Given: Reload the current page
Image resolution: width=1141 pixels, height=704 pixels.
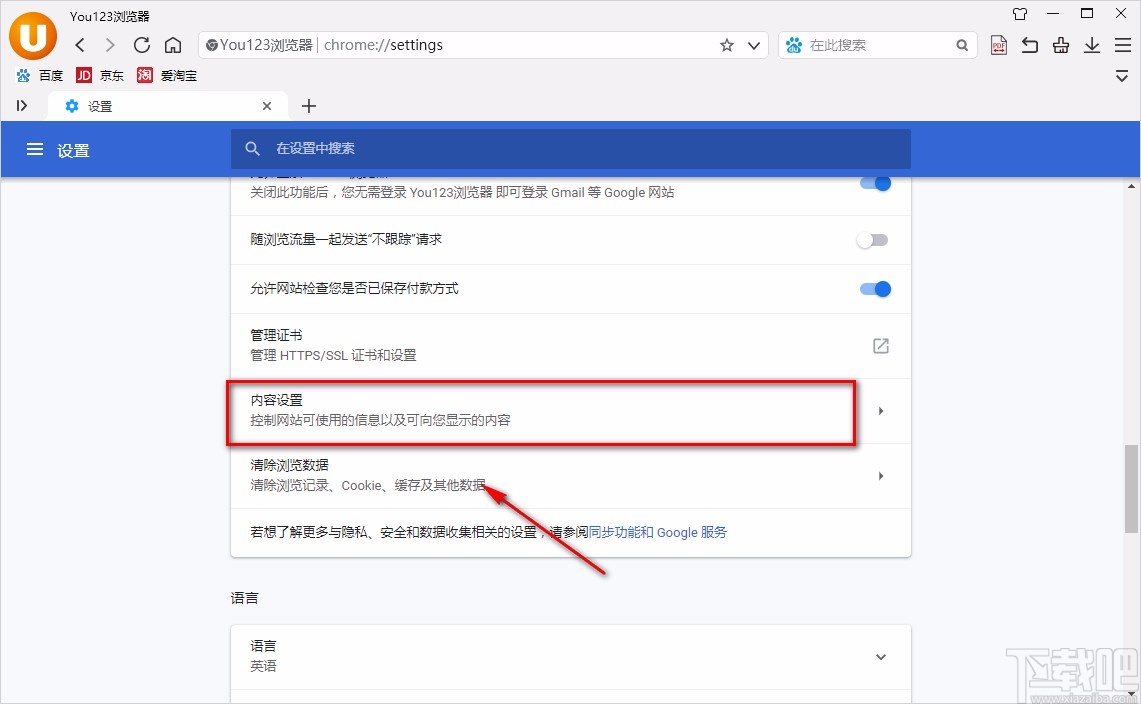Looking at the screenshot, I should coord(142,45).
